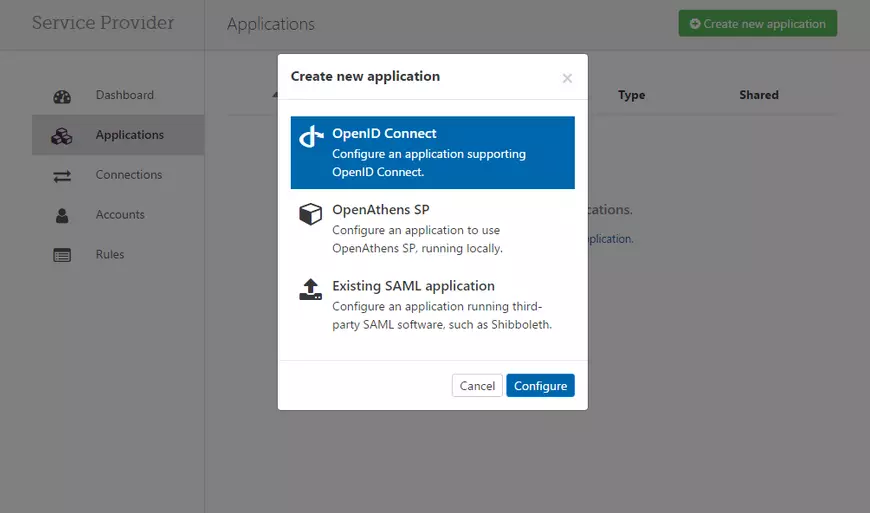870x513 pixels.
Task: Click the 'Create new application' dialog title
Action: coord(365,76)
